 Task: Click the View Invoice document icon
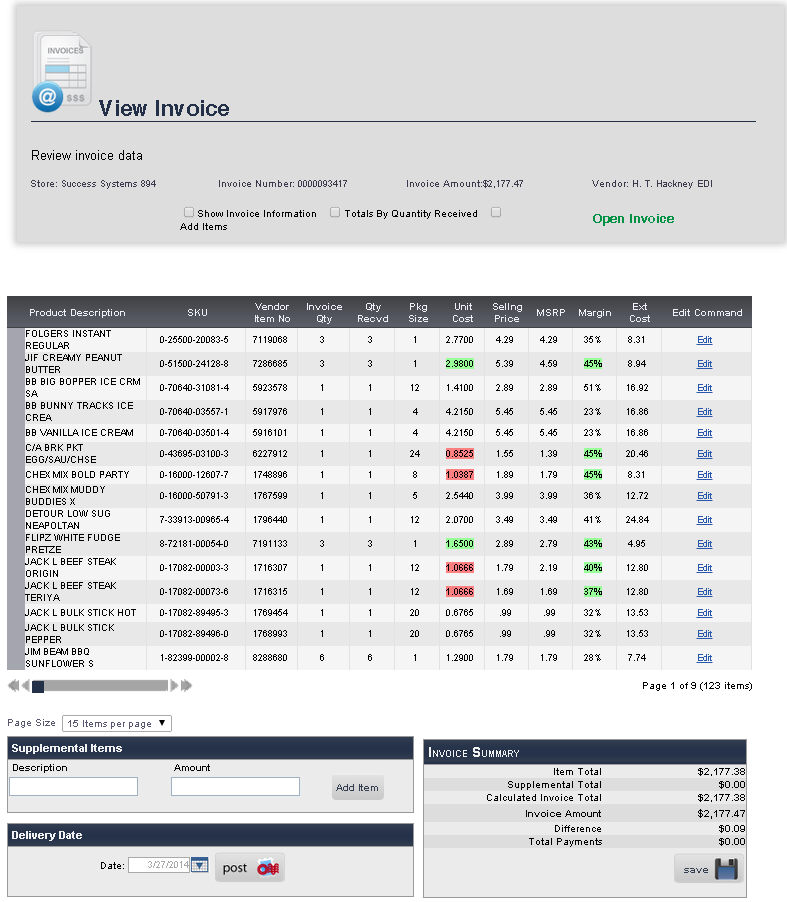[62, 72]
